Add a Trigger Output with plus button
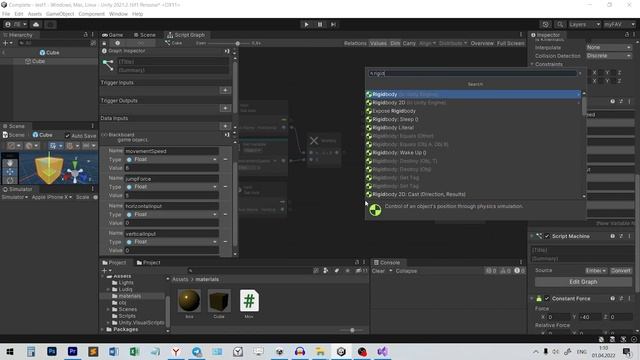Screen dimensions: 640x360 click(x=225, y=108)
